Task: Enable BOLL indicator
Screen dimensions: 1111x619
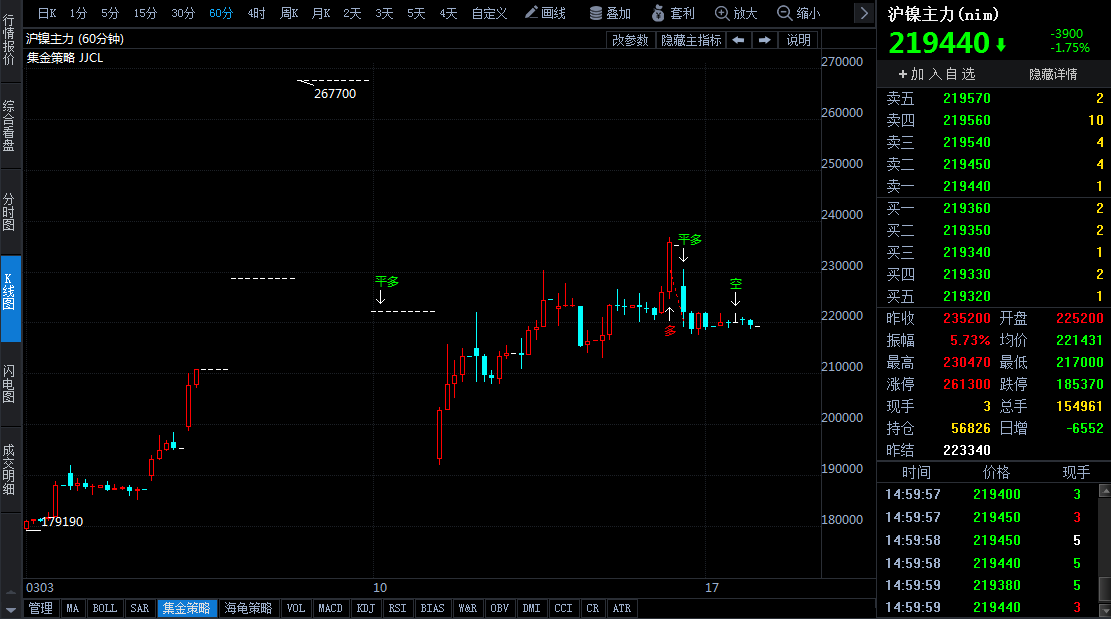Action: (105, 608)
